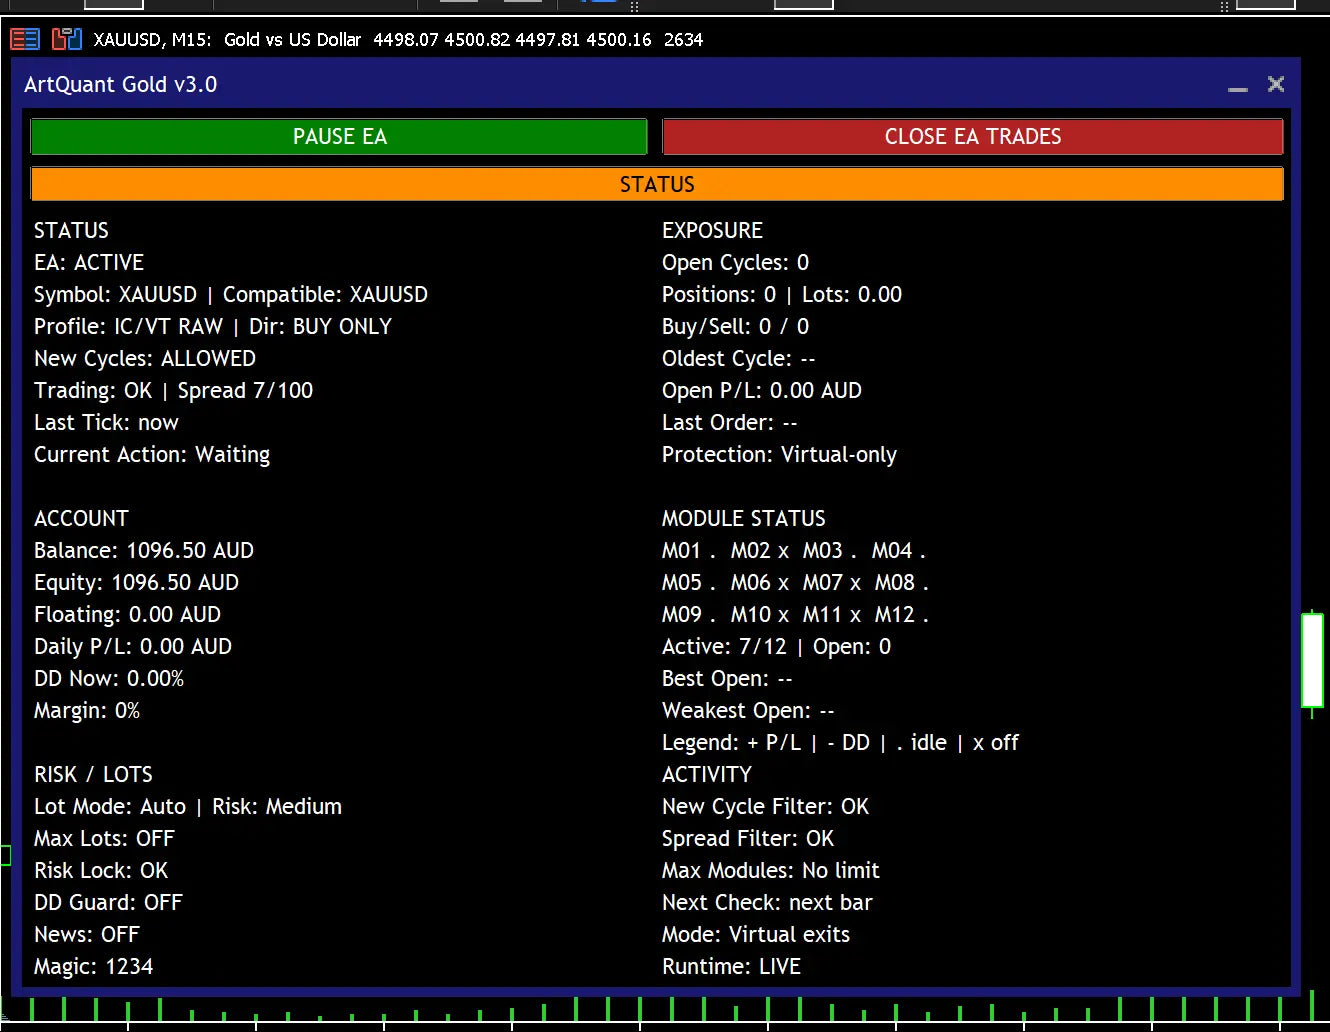This screenshot has height=1032, width=1330.
Task: Click the 'Legend: + P/L | - DD | . idle | x off' line
Action: click(x=840, y=742)
